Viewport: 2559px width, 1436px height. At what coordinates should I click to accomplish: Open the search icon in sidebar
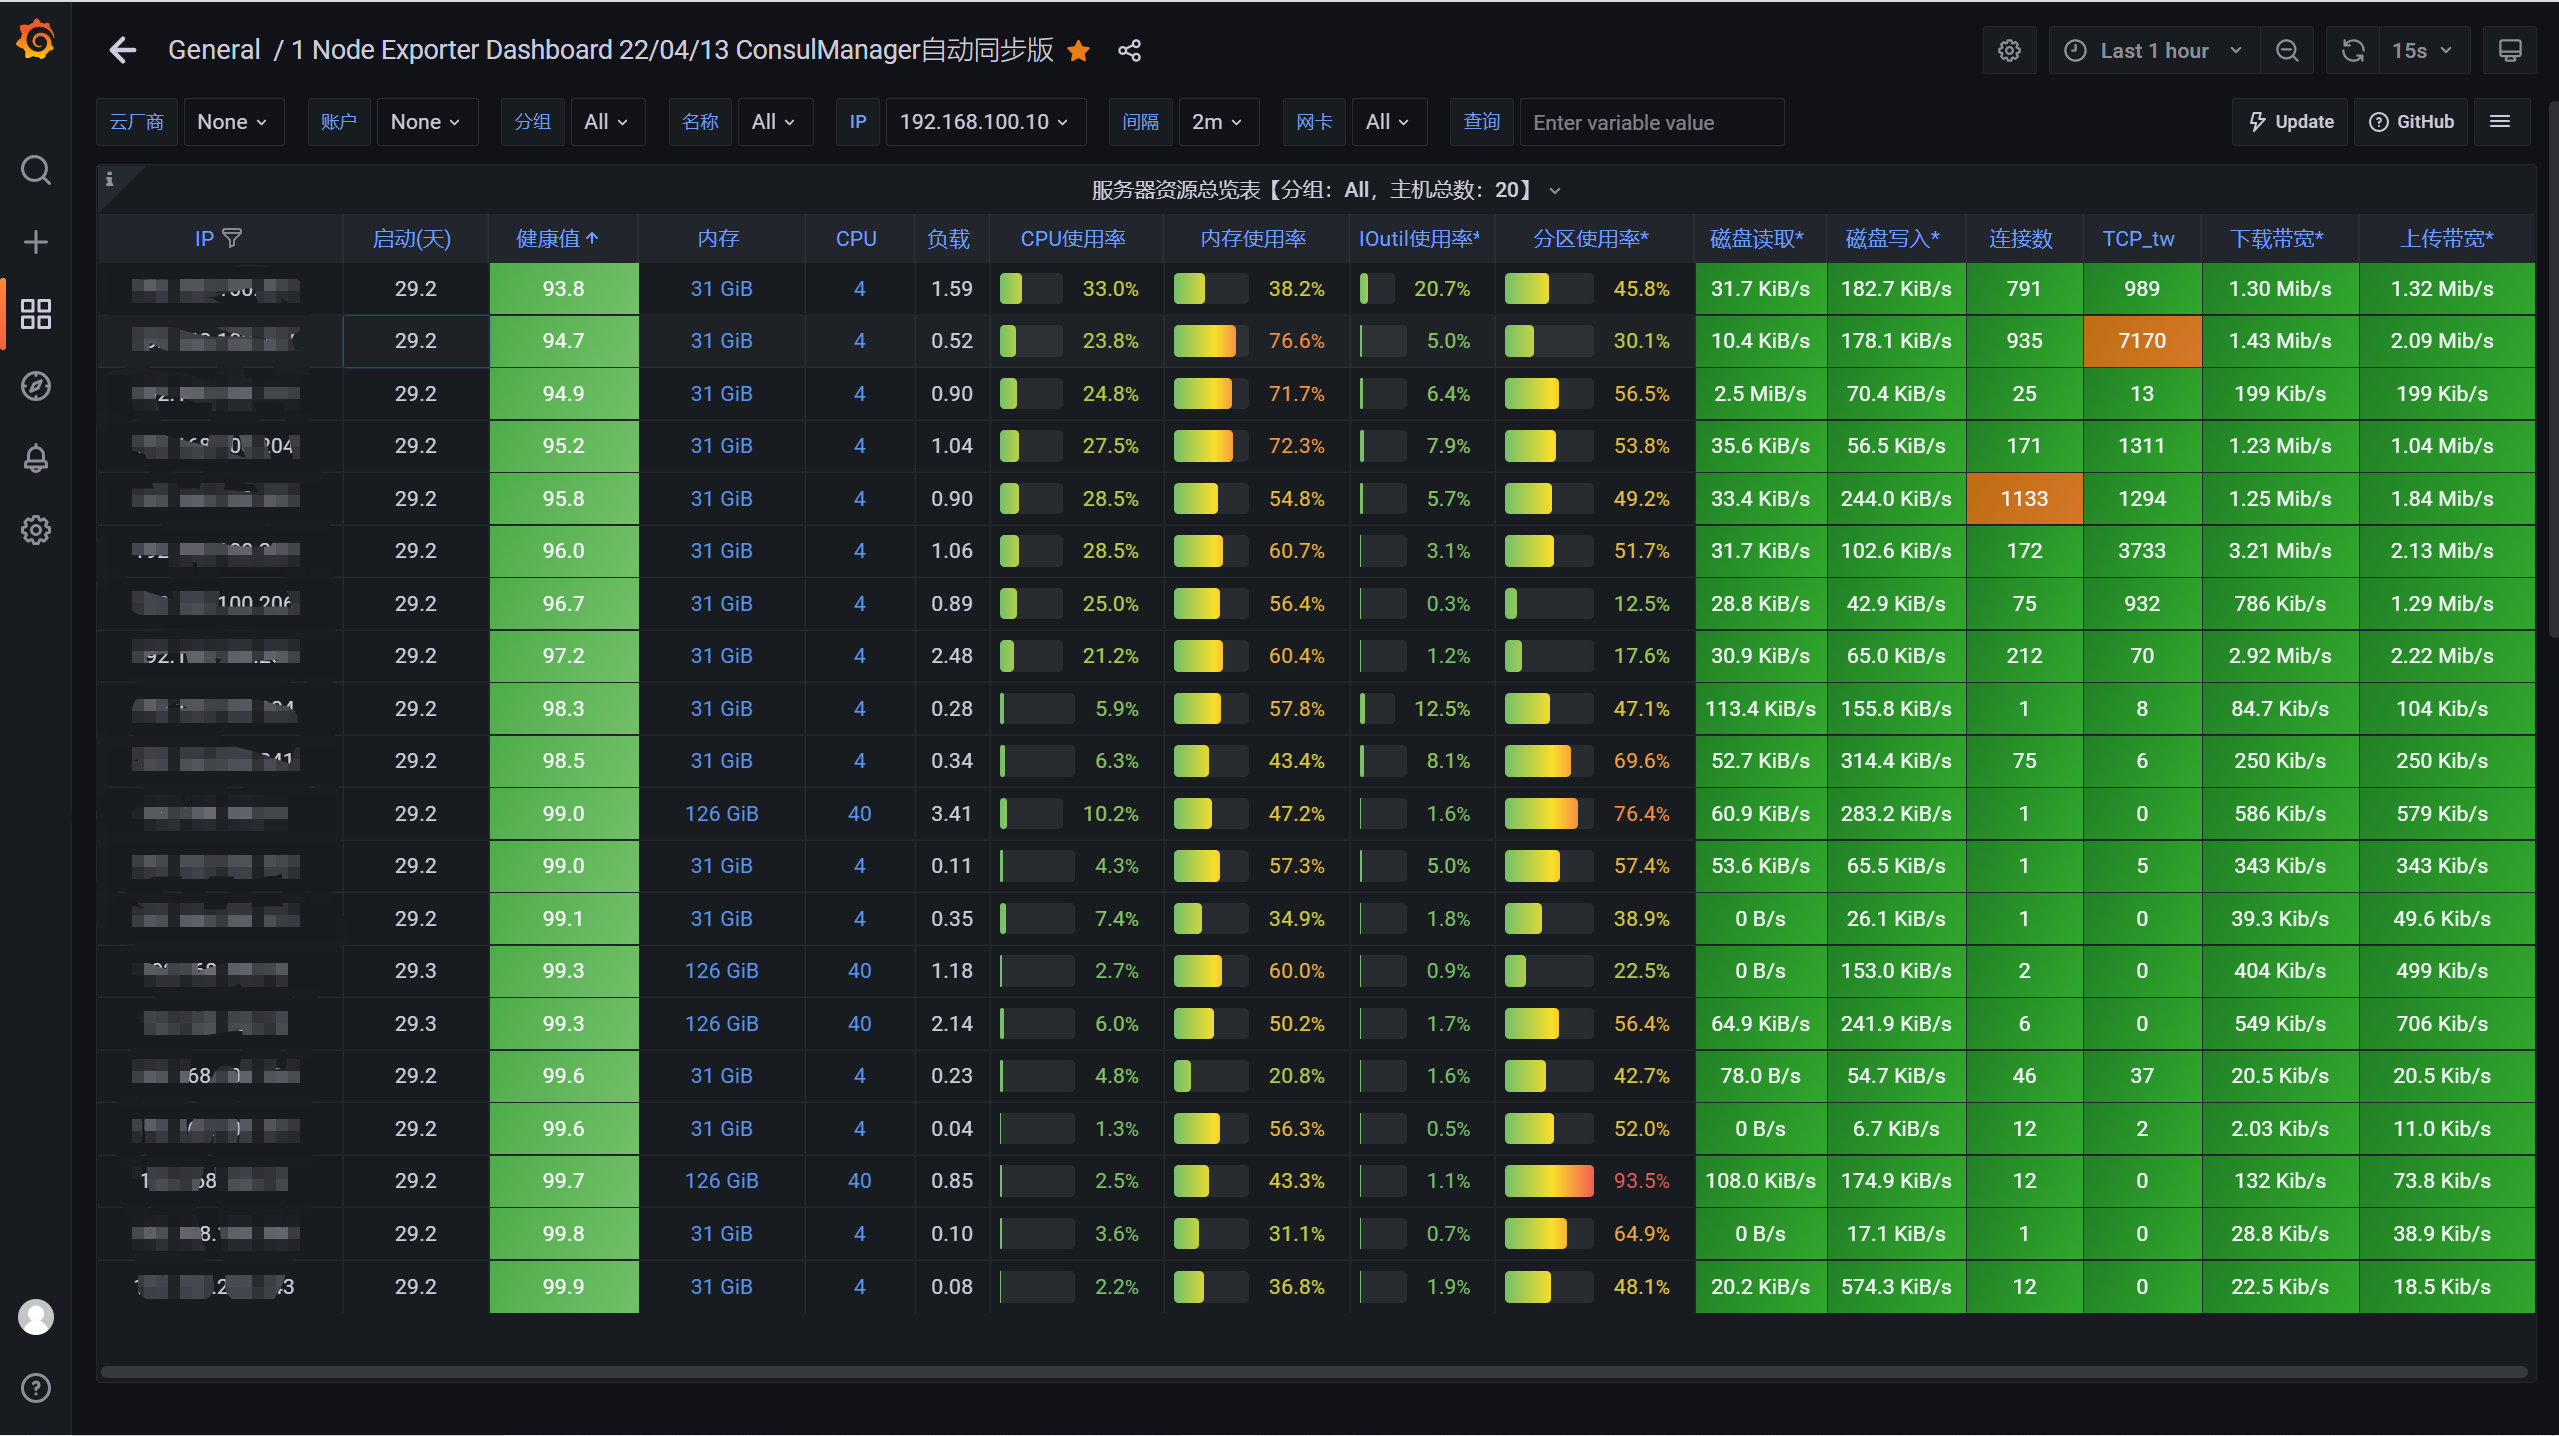tap(36, 171)
